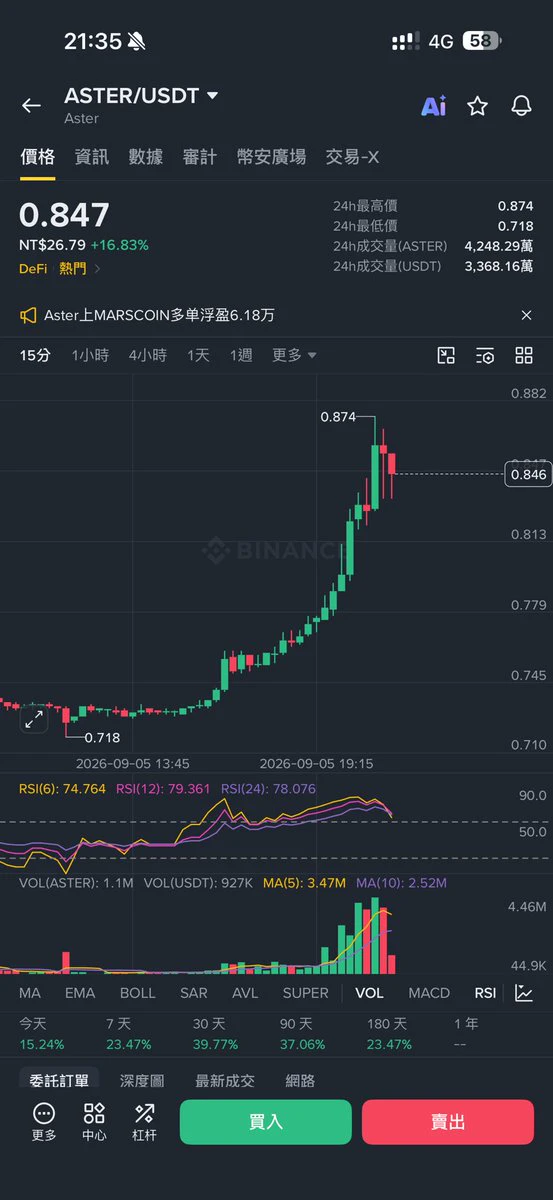Go back using the arrow icon
This screenshot has width=553, height=1200.
click(31, 105)
